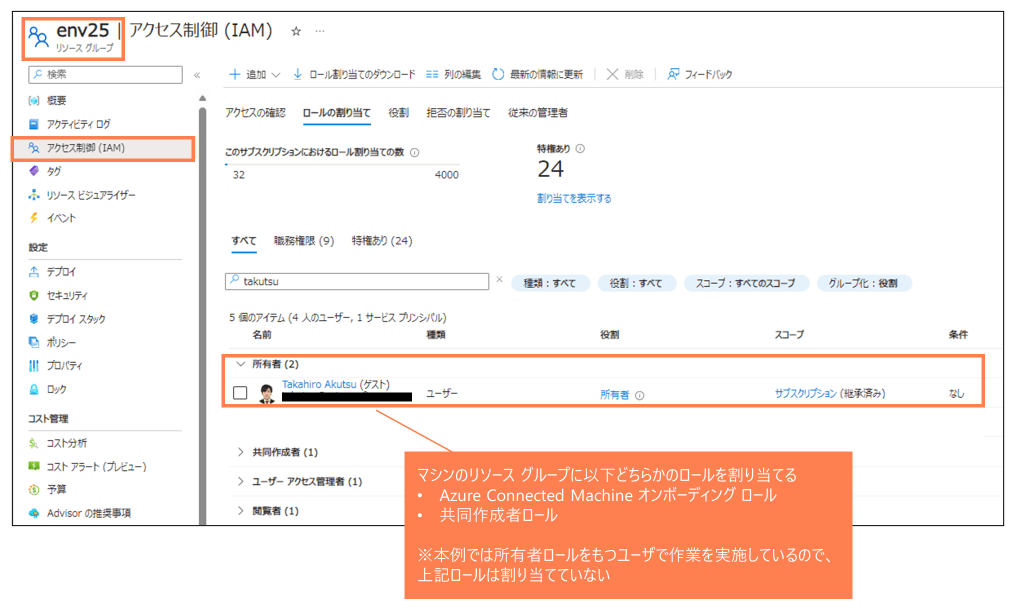The height and width of the screenshot is (616, 1015).
Task: Sort by スコープ column header
Action: point(789,335)
